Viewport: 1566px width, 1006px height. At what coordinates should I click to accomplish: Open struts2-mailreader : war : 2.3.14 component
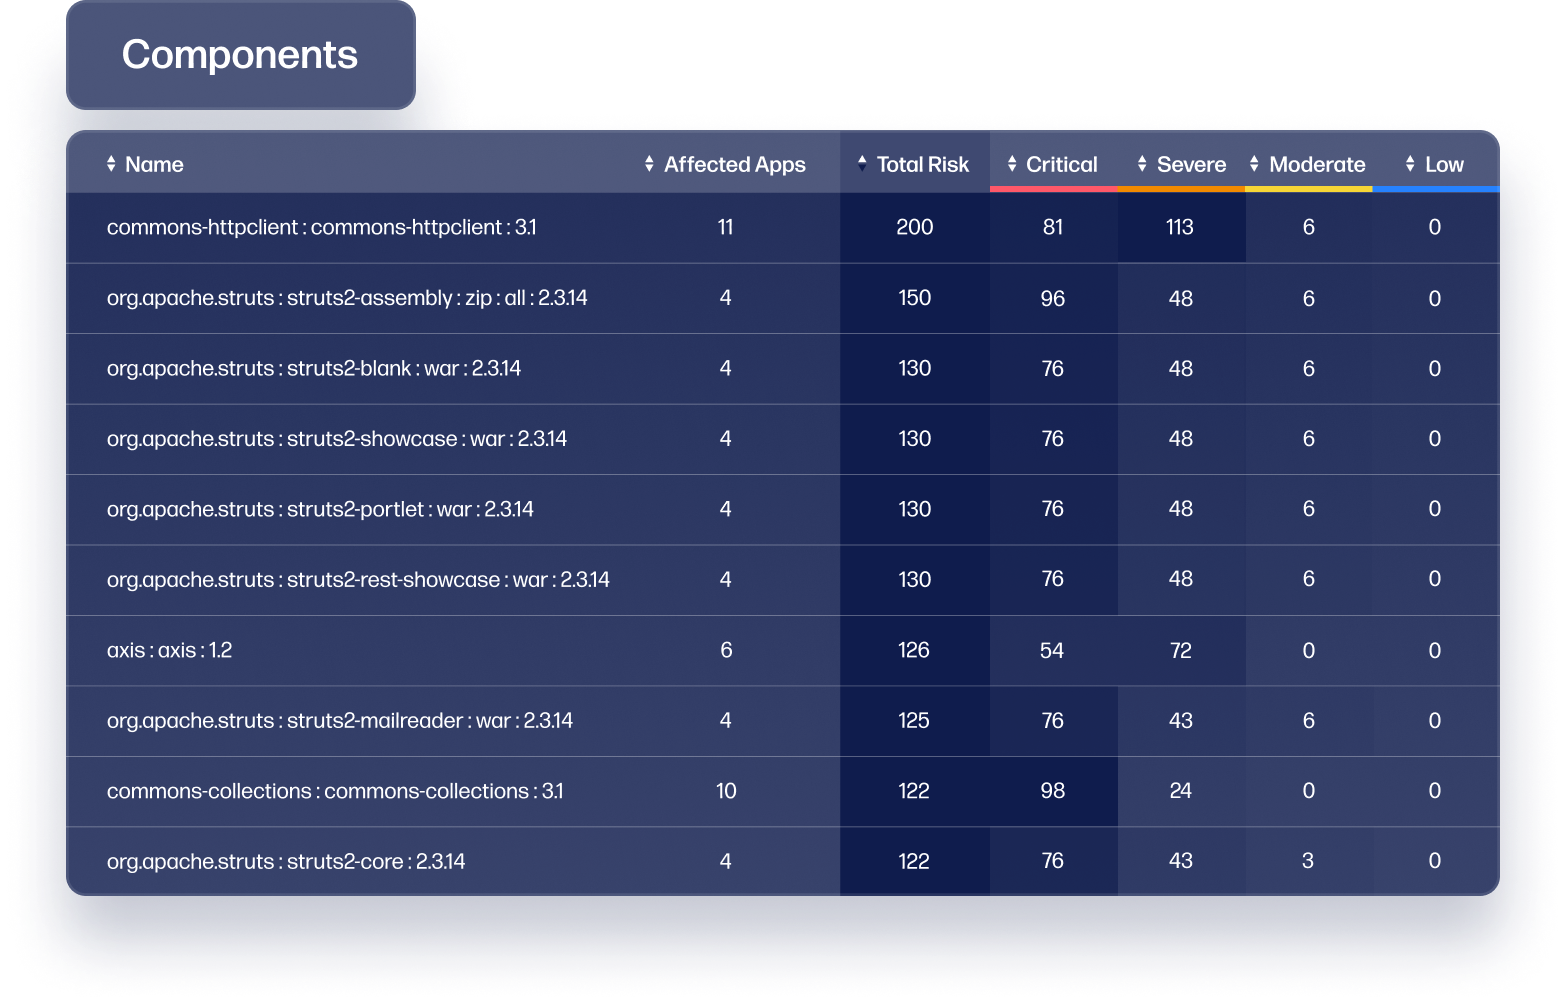pyautogui.click(x=340, y=721)
